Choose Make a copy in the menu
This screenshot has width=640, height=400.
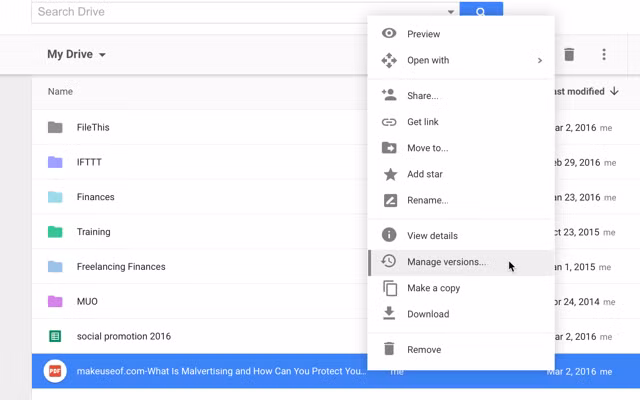click(433, 288)
